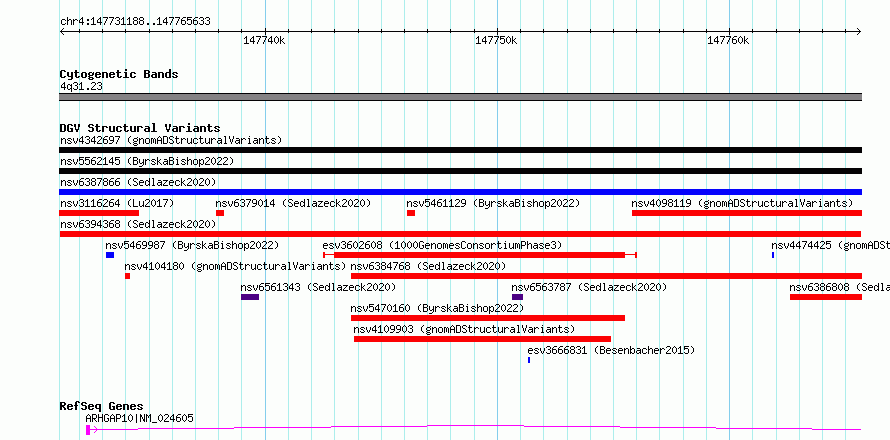Click the nsv5562145 black variant bar

point(460,171)
